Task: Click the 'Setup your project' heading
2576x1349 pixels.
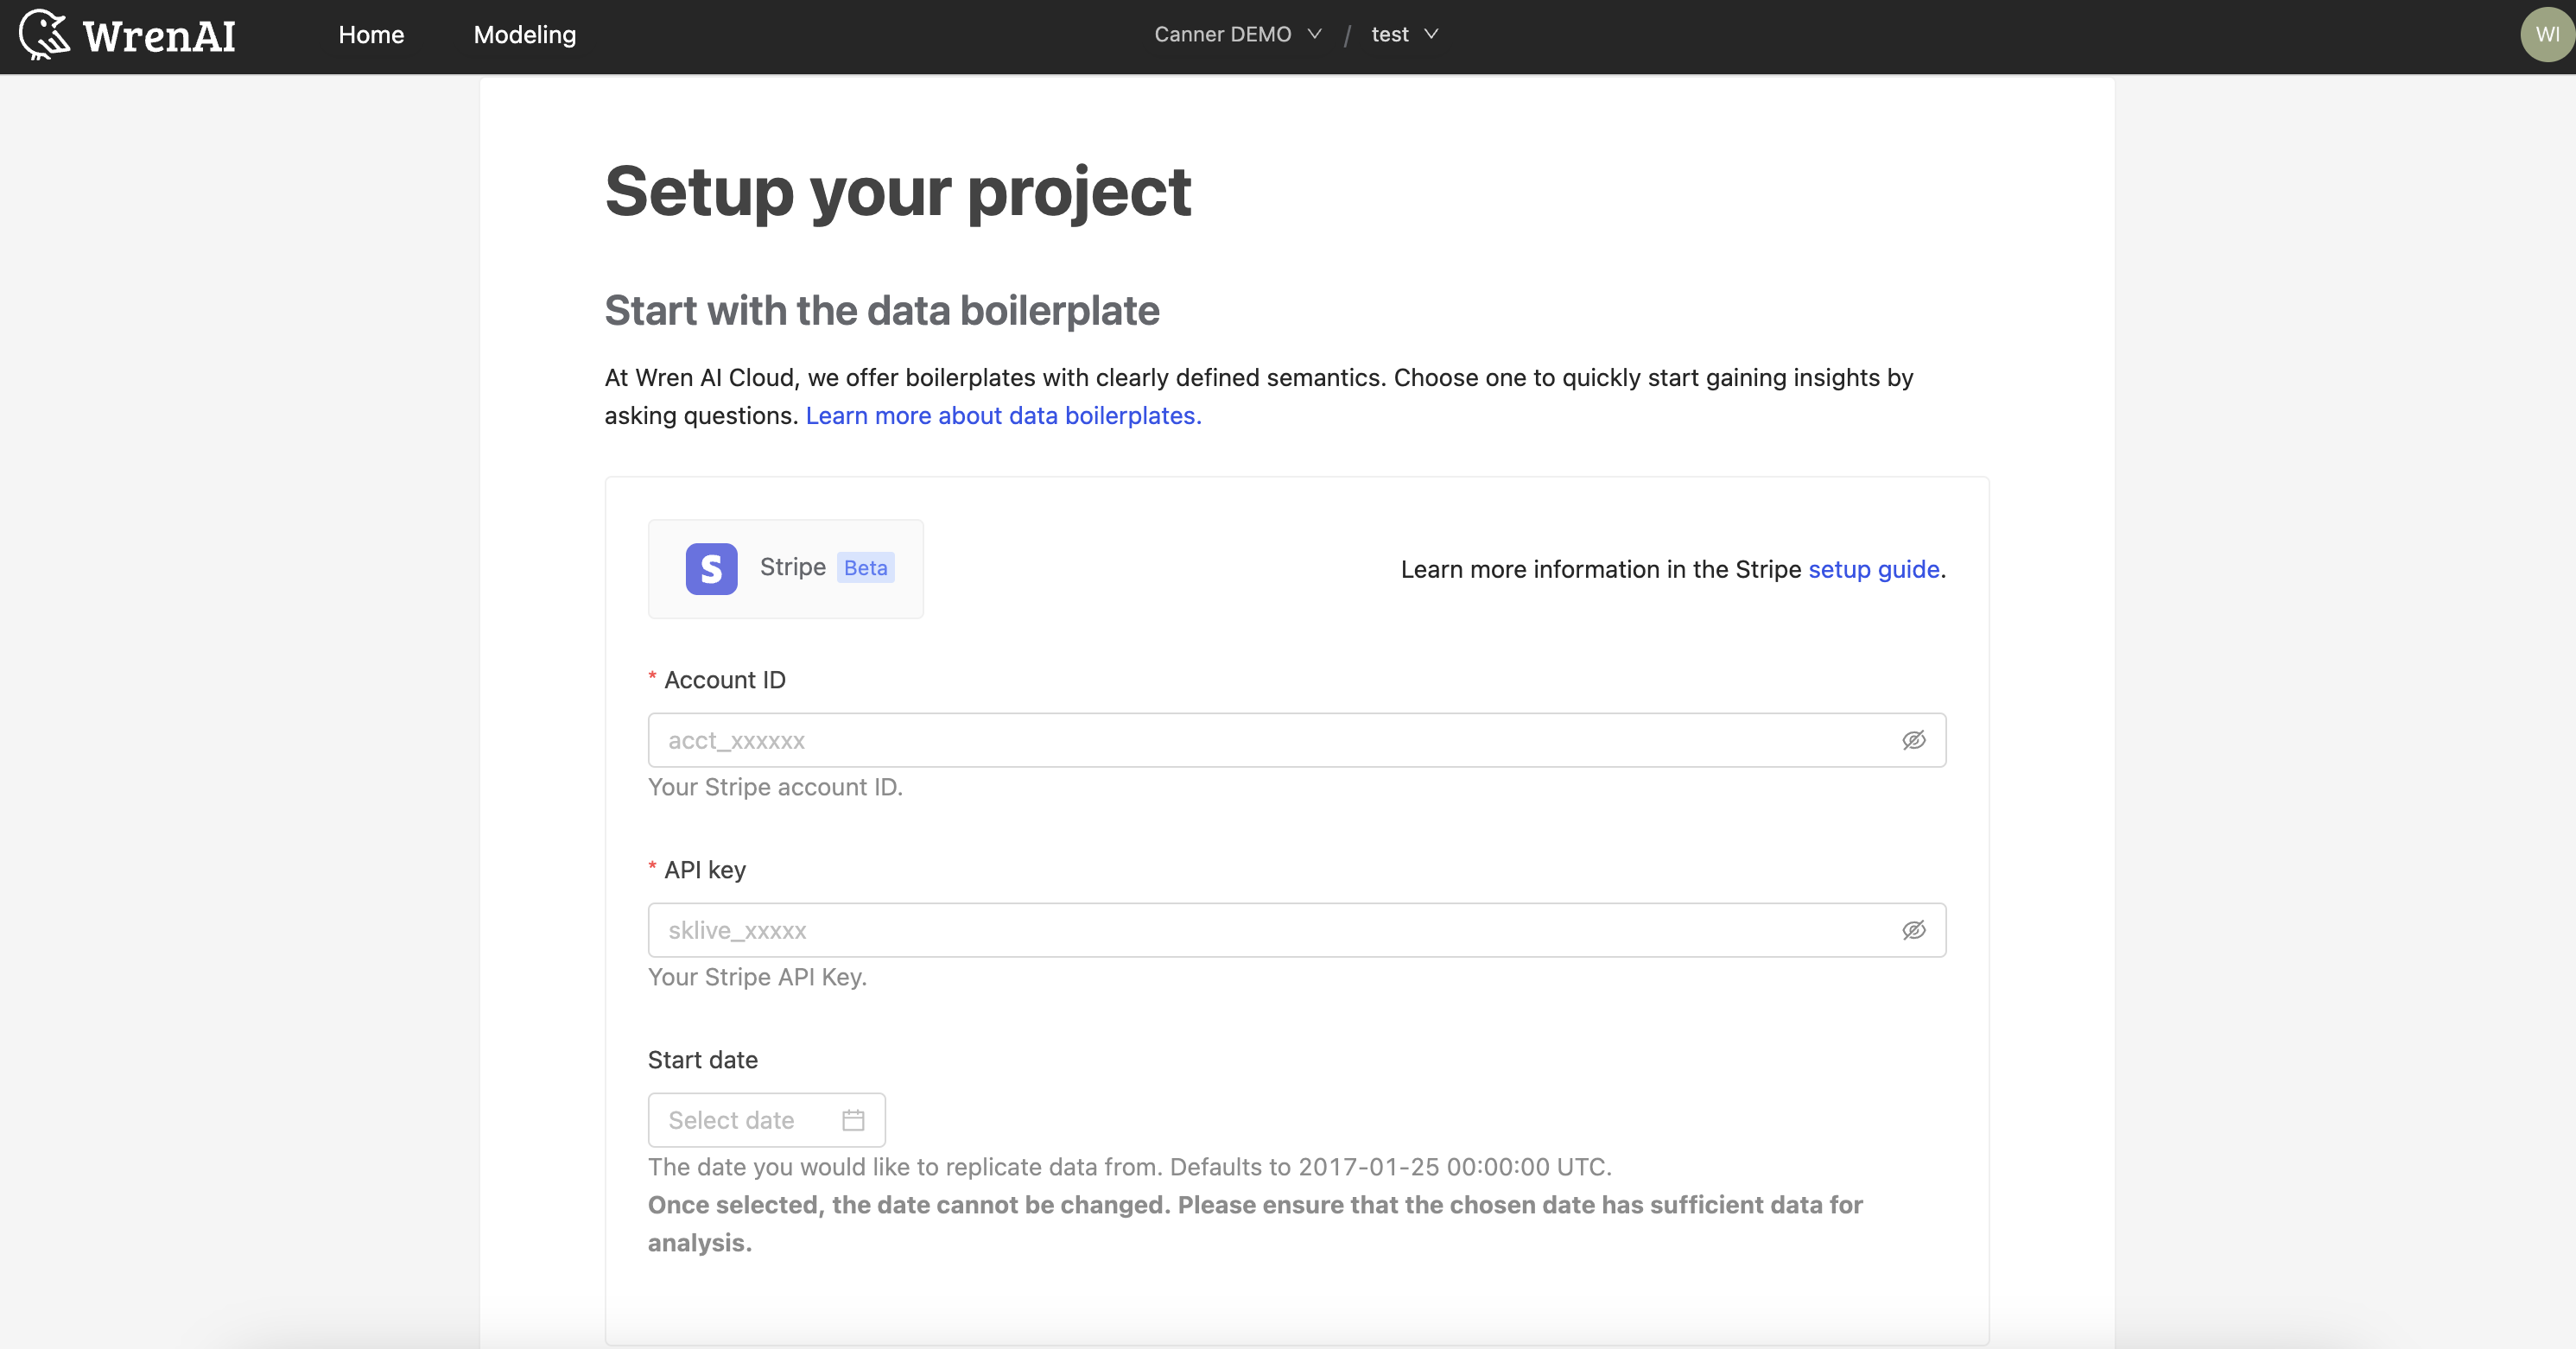Action: click(x=897, y=192)
